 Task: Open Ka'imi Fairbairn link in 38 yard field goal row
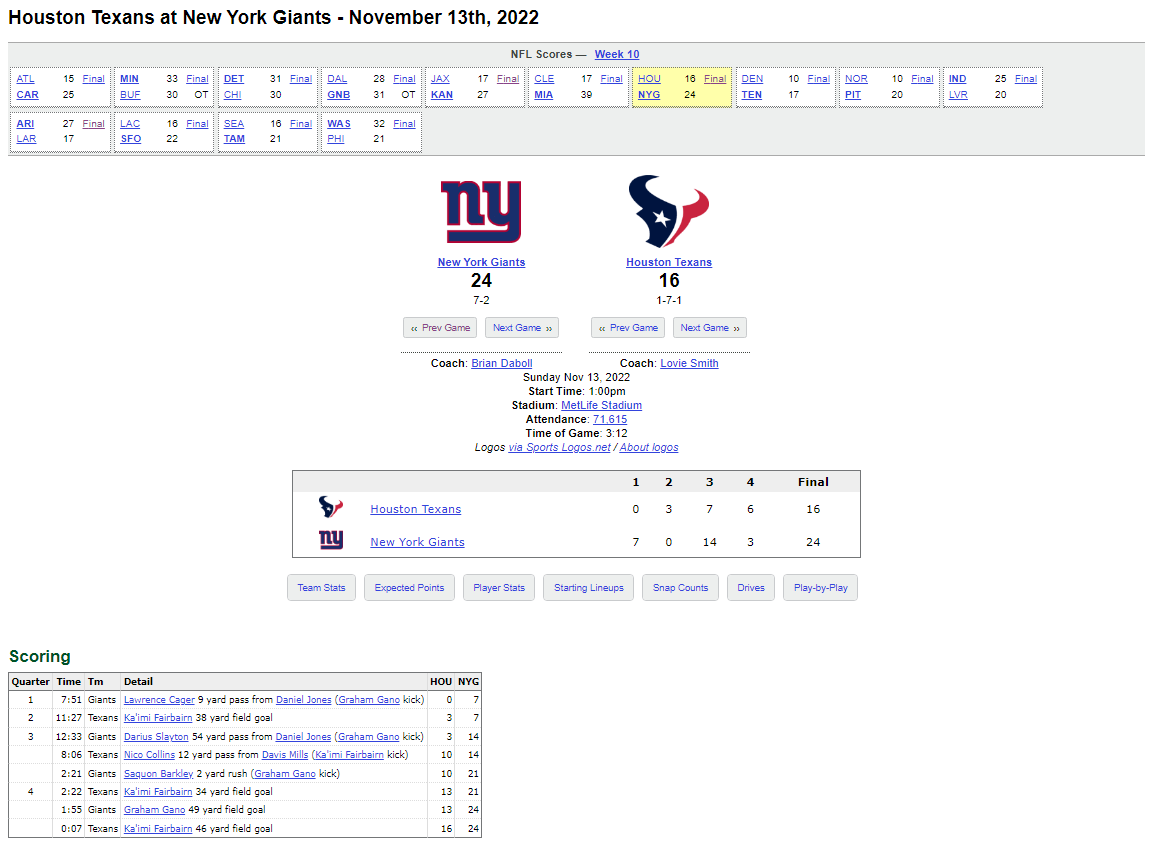[x=158, y=717]
